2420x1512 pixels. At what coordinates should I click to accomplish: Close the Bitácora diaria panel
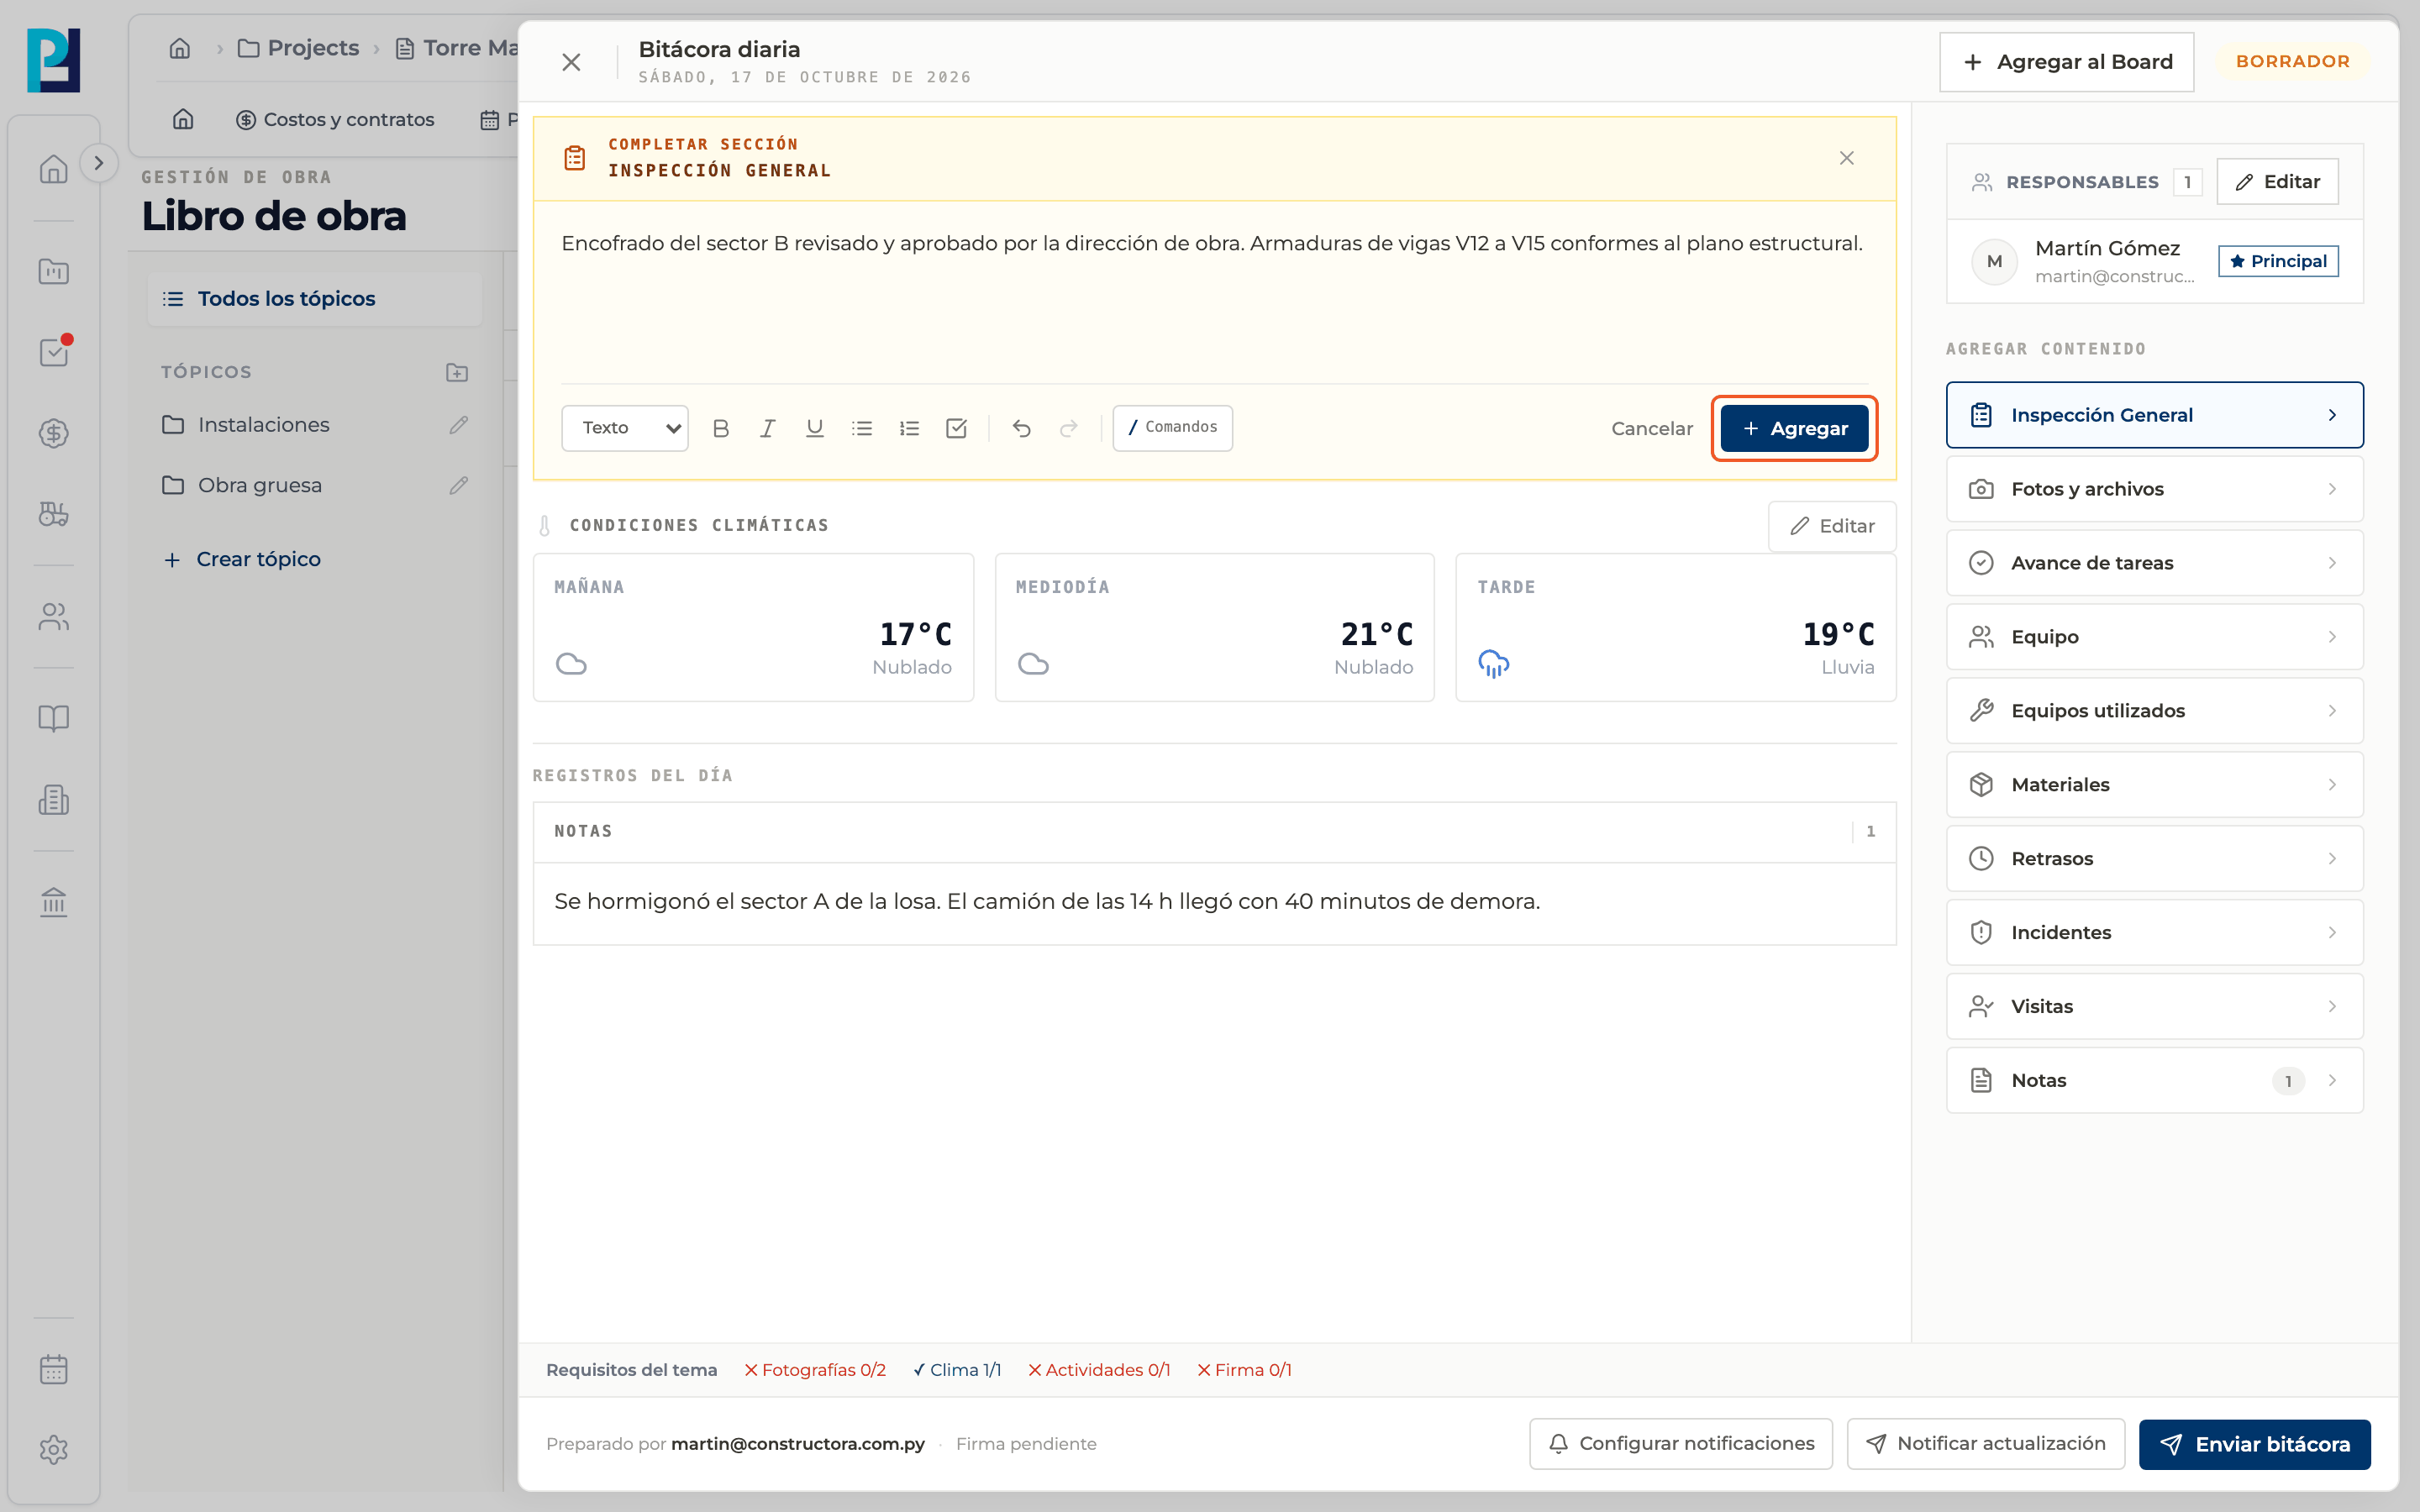click(x=571, y=62)
